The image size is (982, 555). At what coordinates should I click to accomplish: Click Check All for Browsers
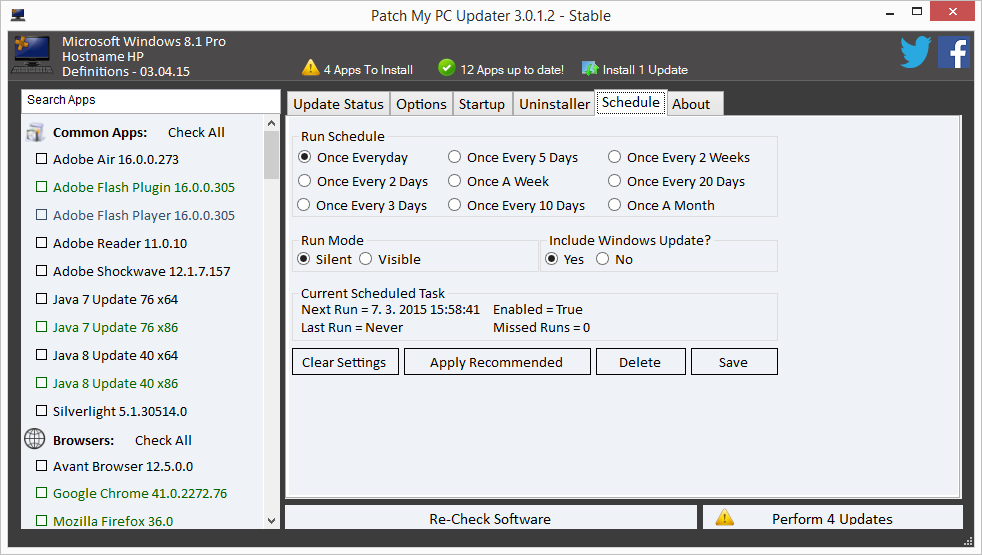tap(163, 440)
